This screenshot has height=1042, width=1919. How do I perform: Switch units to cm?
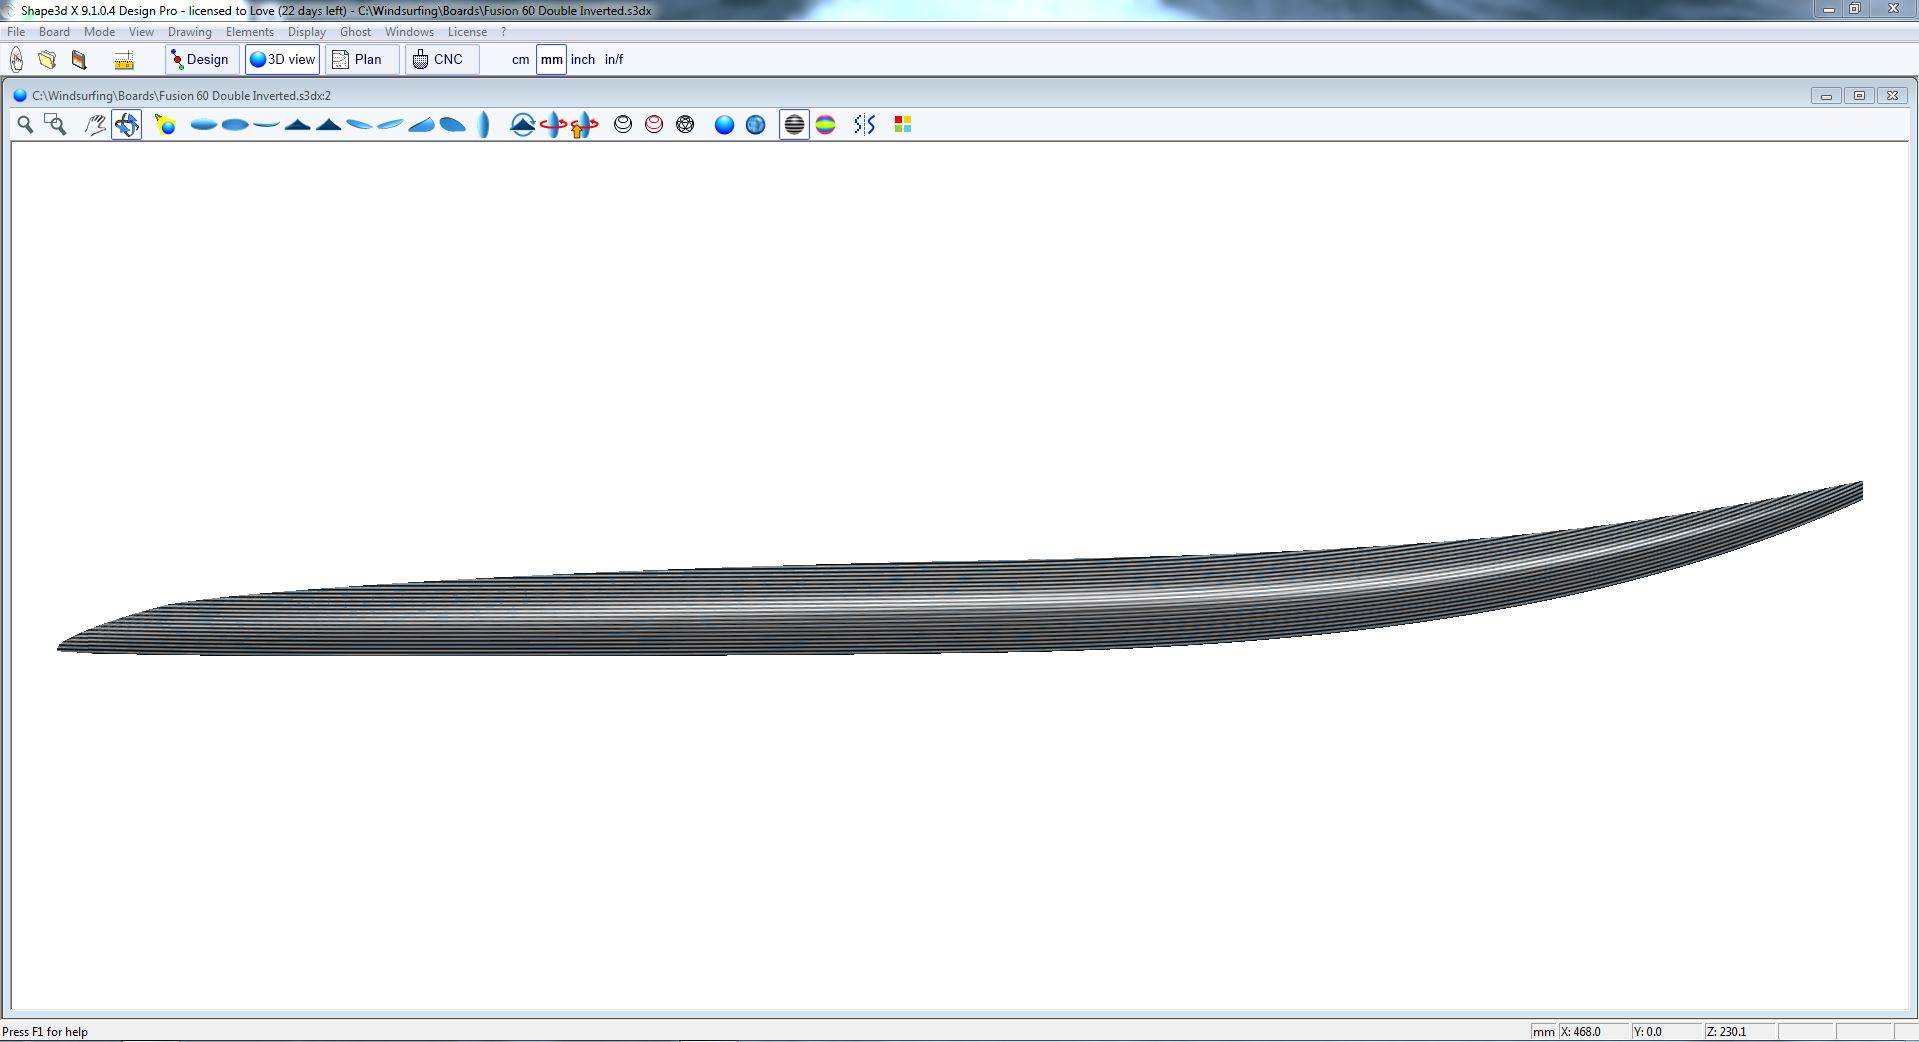point(520,60)
